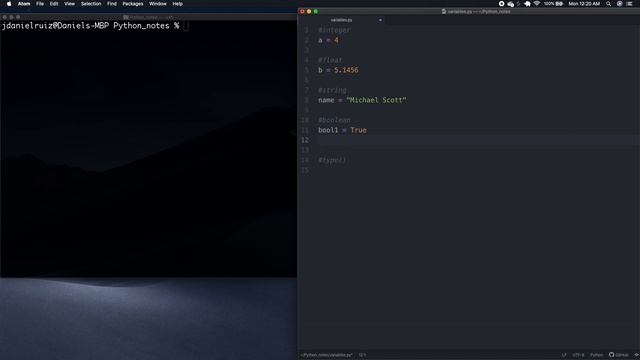Image resolution: width=640 pixels, height=360 pixels.
Task: Open the Selection menu
Action: [x=91, y=4]
